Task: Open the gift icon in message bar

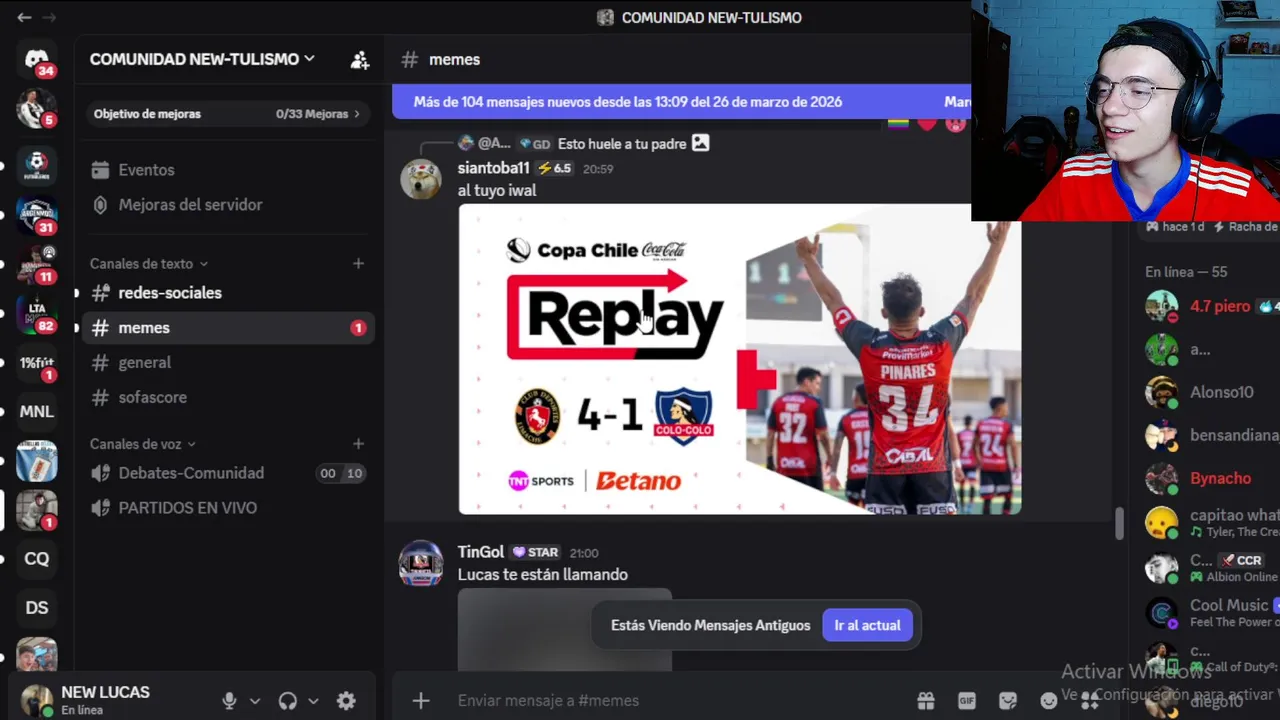Action: point(926,701)
